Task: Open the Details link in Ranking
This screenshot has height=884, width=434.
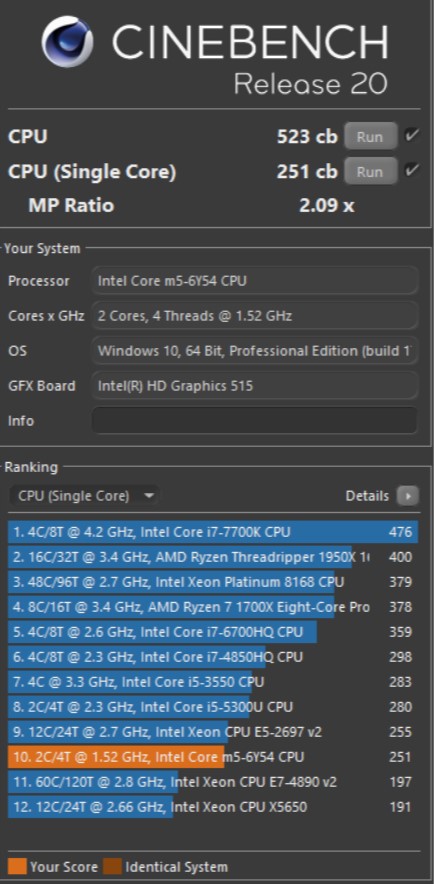Action: 367,496
